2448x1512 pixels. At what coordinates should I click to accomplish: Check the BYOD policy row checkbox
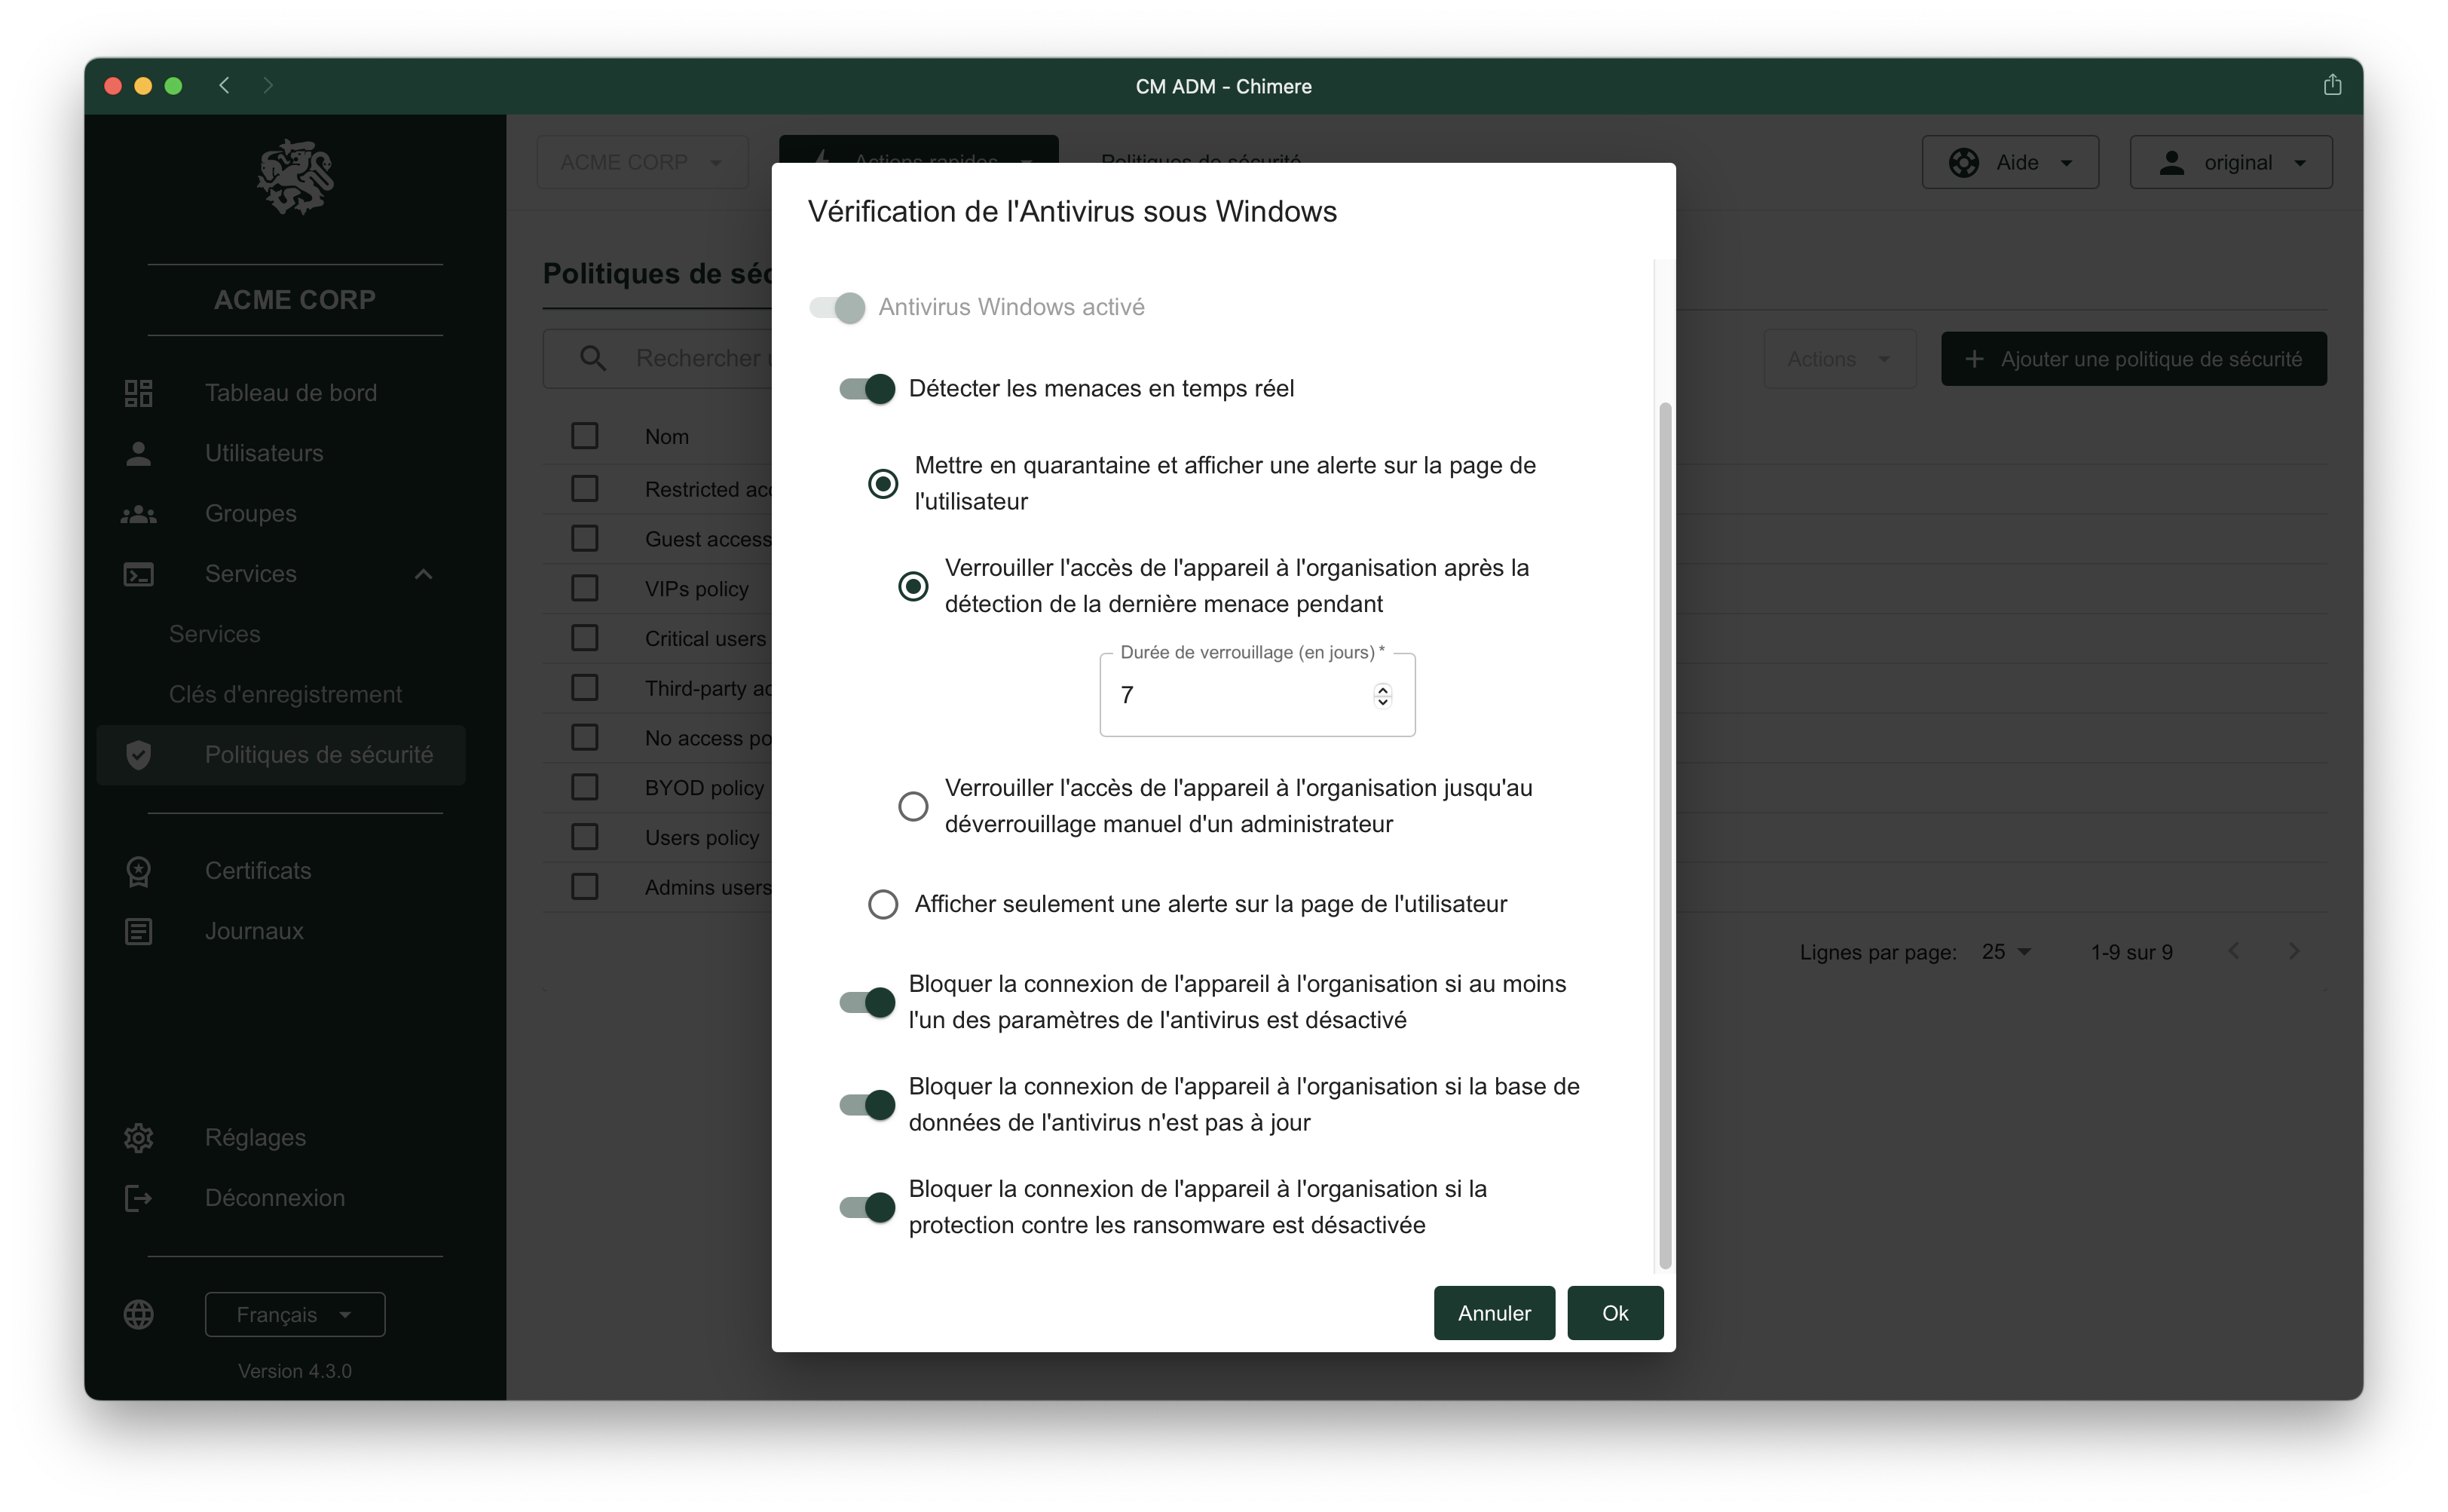click(x=585, y=787)
